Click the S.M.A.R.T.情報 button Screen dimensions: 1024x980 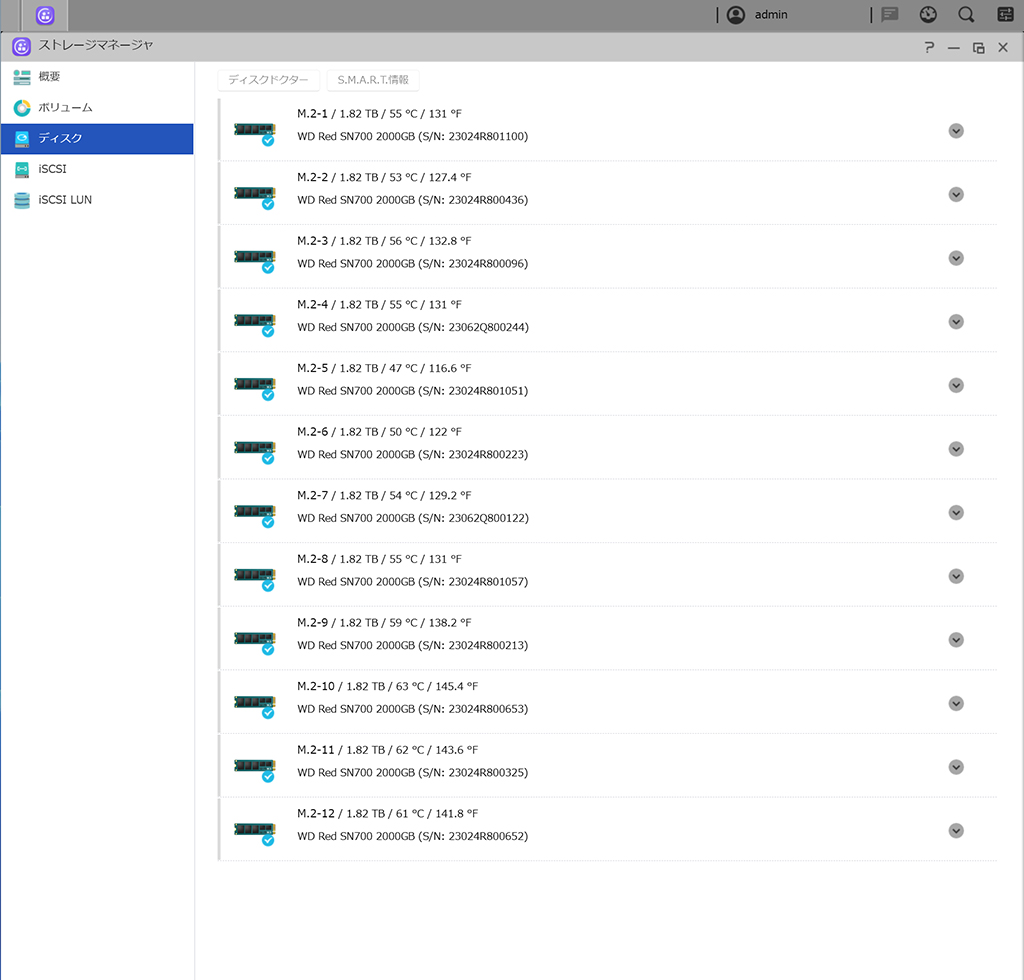tap(373, 80)
